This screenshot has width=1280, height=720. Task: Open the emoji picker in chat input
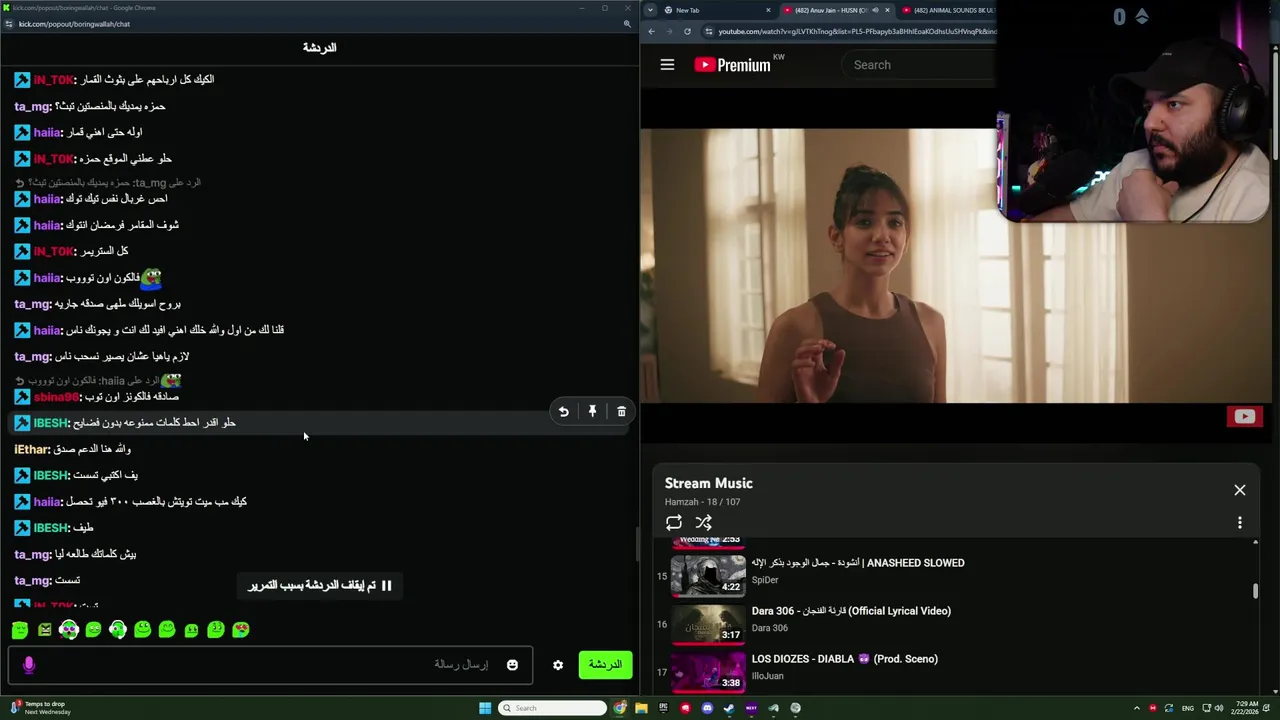(x=512, y=665)
